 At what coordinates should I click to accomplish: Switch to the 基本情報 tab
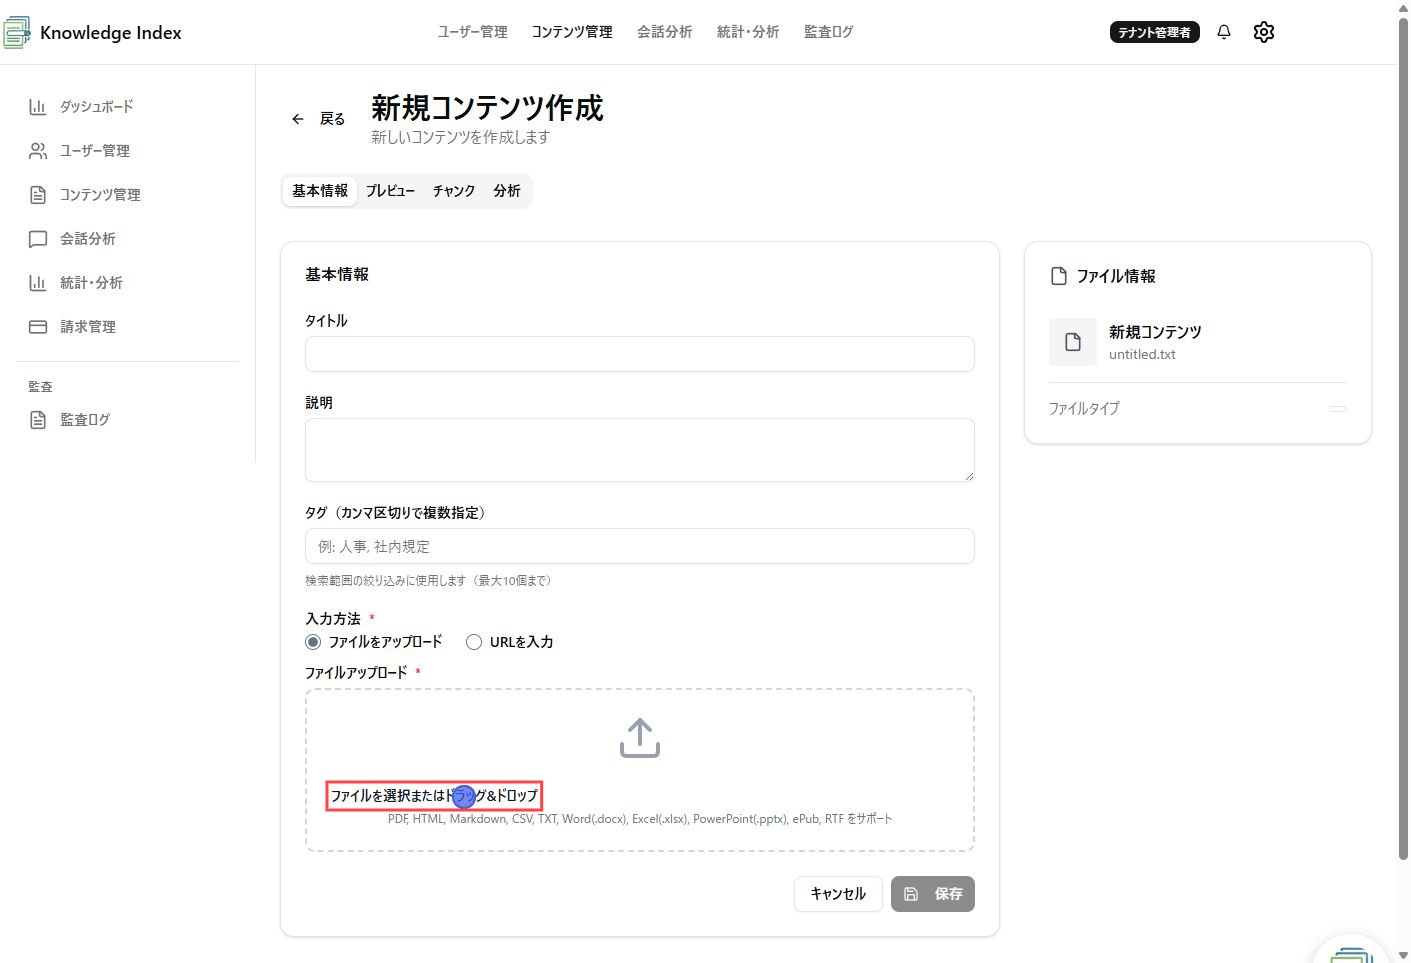tap(320, 191)
